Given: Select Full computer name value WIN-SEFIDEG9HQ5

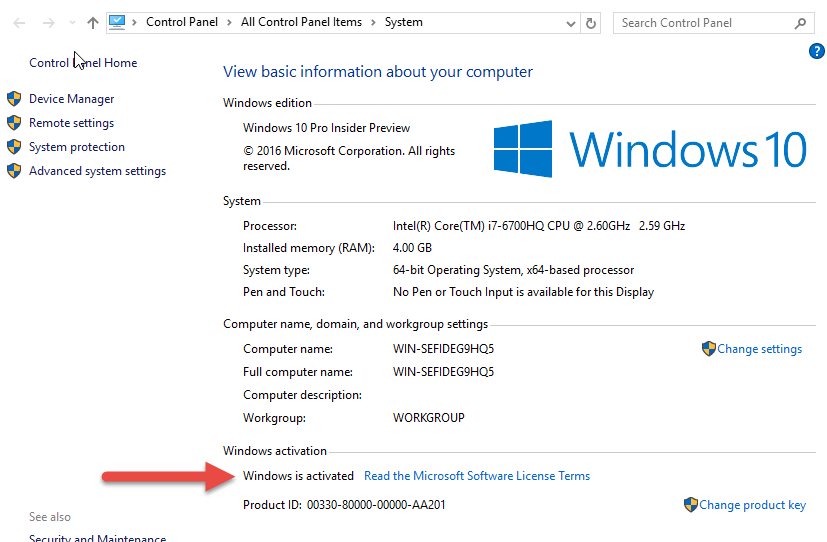Looking at the screenshot, I should 443,372.
